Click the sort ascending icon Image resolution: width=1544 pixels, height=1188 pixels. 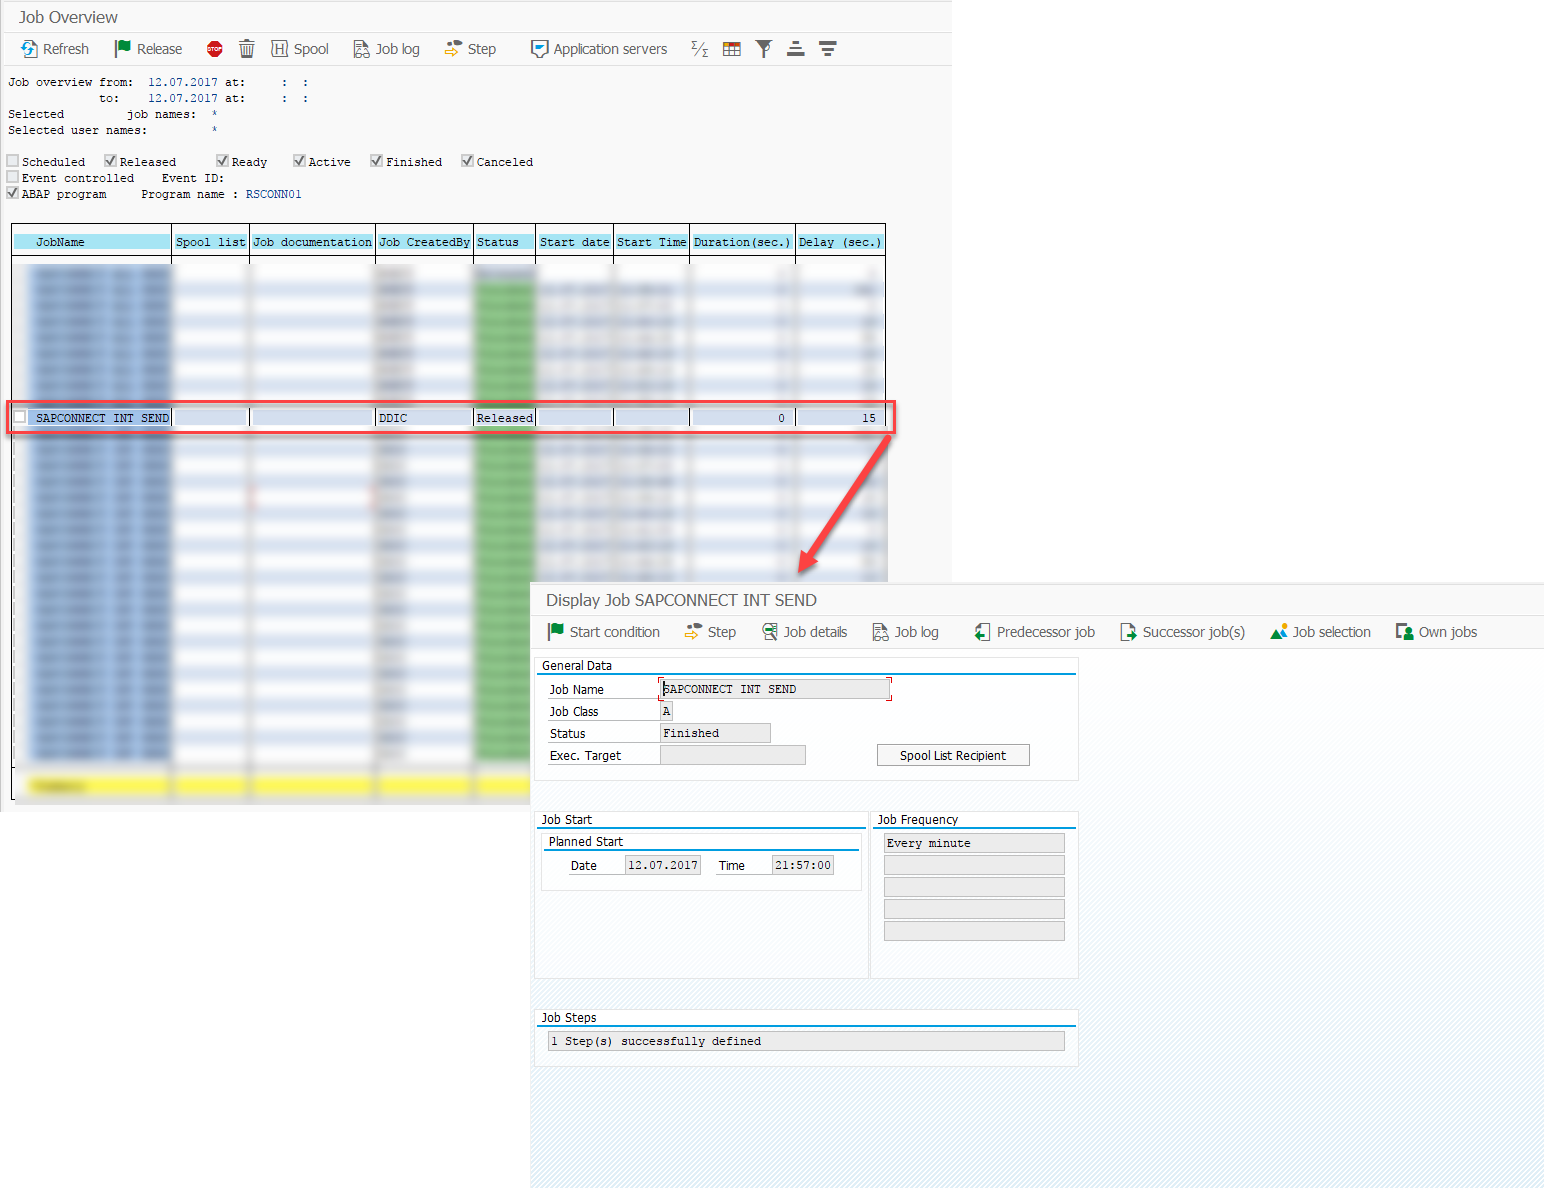coord(796,49)
